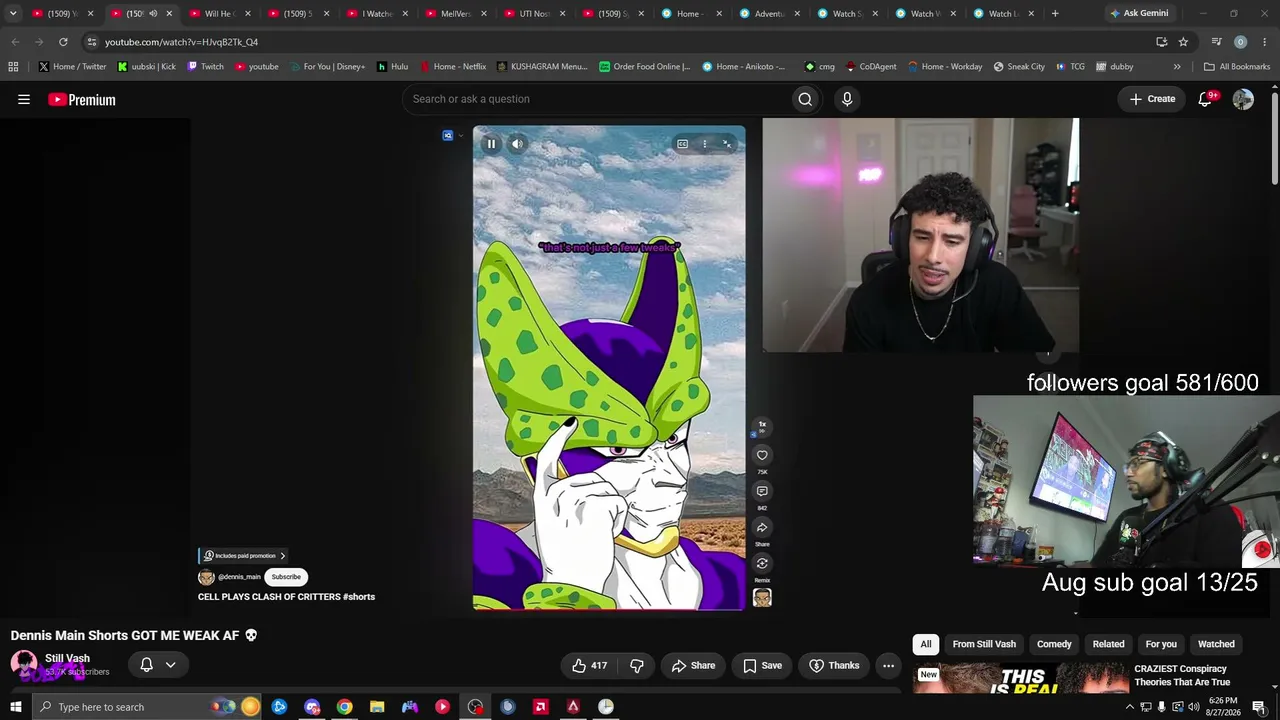Show hidden system tray icons
1280x720 pixels.
(x=1130, y=707)
